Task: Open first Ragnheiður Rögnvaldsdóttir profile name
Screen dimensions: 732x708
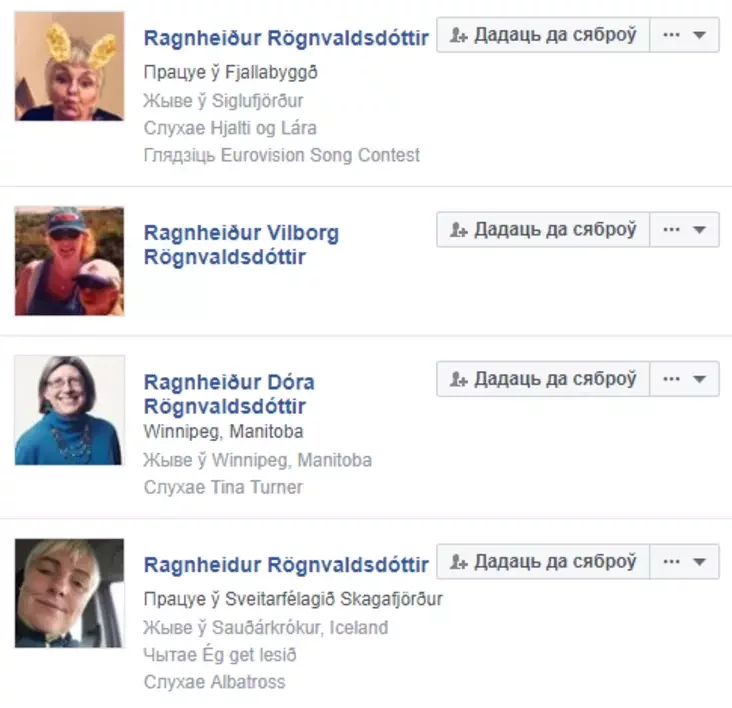Action: coord(286,38)
